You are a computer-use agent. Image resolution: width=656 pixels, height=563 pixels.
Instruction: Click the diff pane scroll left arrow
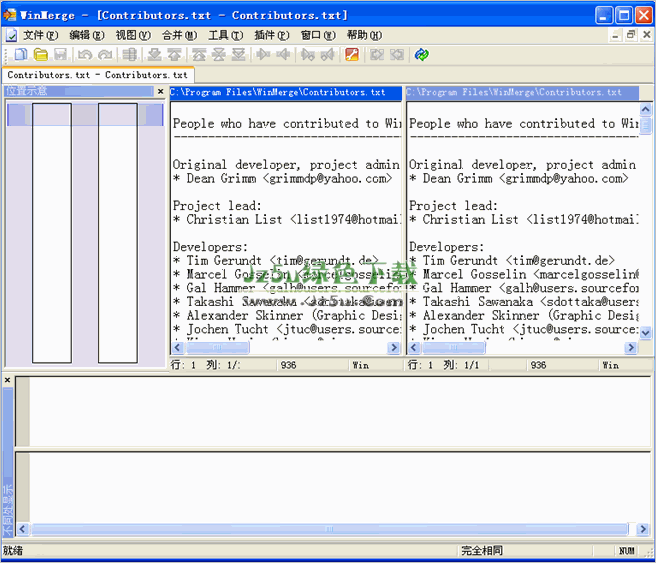tap(22, 529)
